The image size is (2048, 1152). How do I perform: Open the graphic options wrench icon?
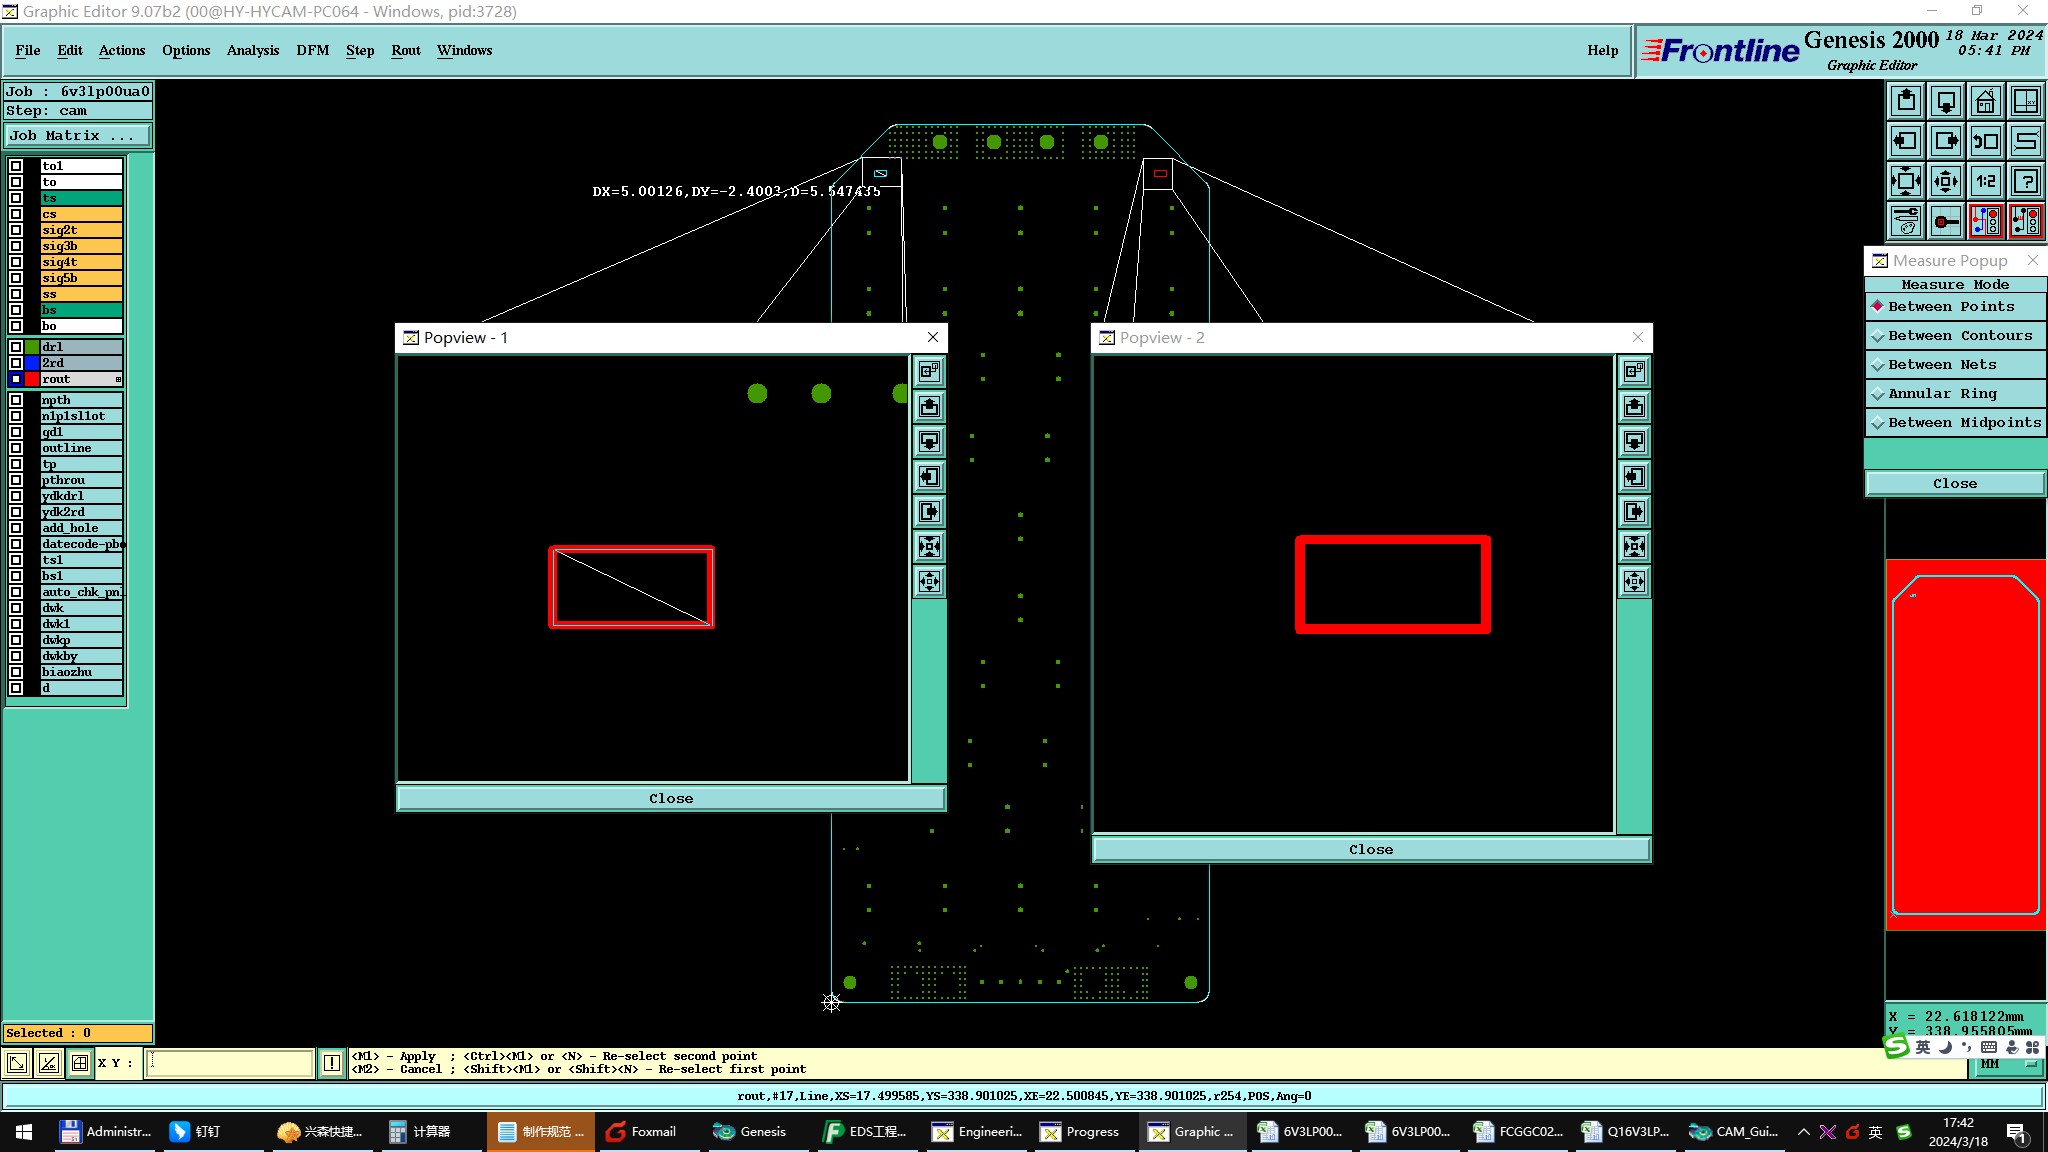point(1906,221)
